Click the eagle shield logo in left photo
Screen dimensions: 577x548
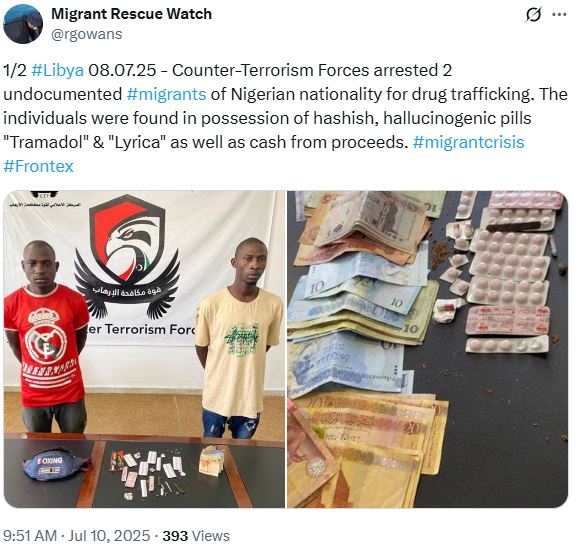(127, 256)
